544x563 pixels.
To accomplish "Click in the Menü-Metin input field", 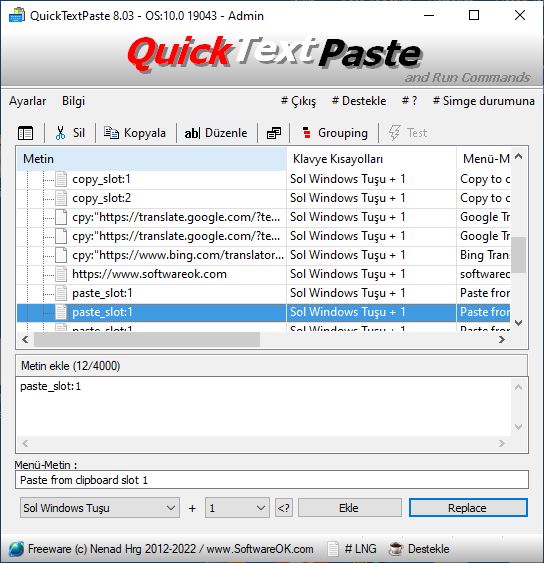I will pos(272,480).
